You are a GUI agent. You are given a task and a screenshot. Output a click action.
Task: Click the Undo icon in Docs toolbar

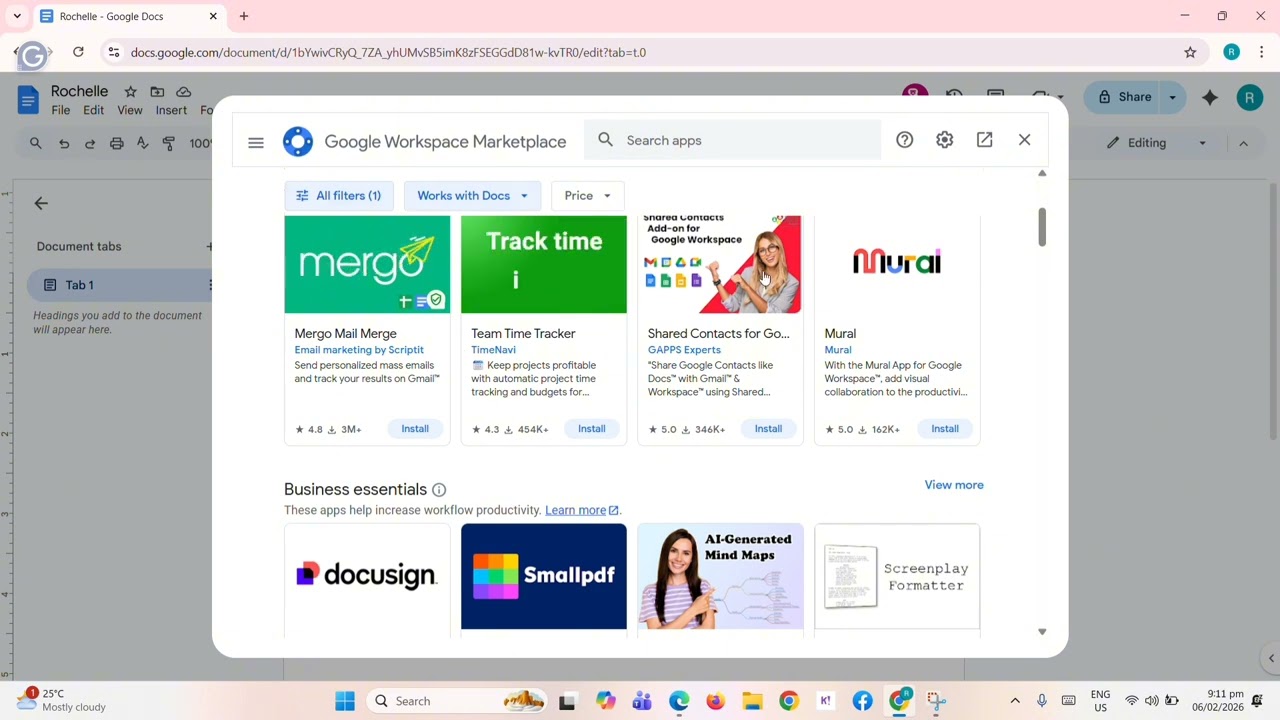64,144
